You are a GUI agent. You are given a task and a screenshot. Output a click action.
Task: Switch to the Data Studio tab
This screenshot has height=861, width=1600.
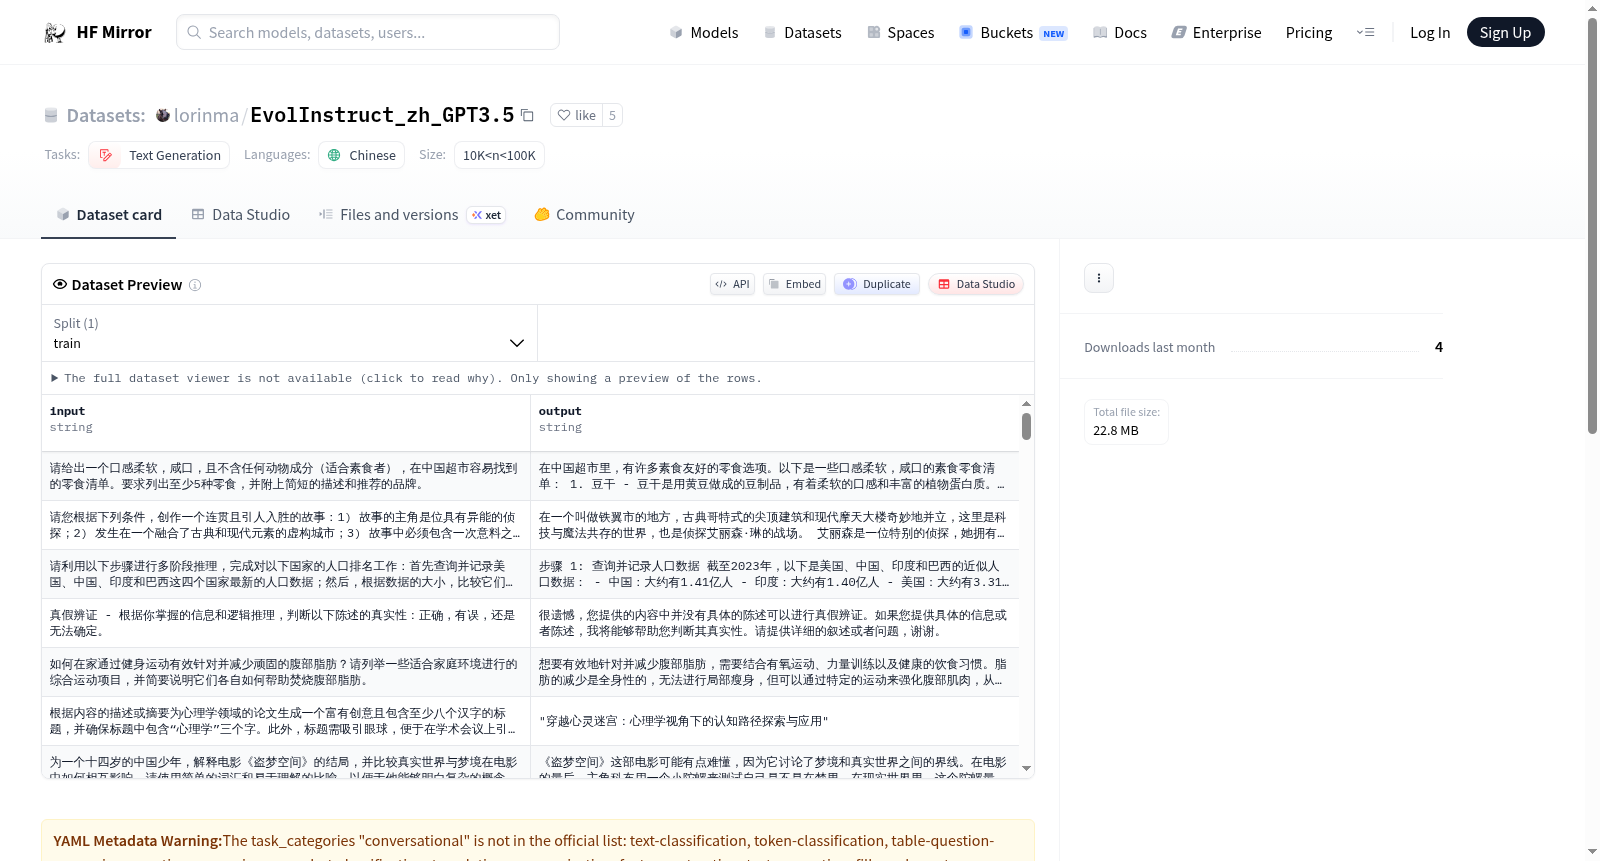(x=240, y=214)
